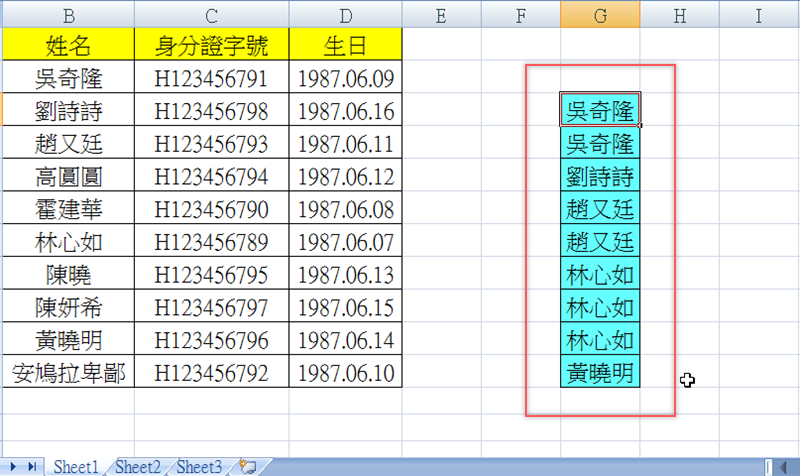Select the birthday cell 1987.06.14
Screen dimensions: 800x476
coord(345,339)
